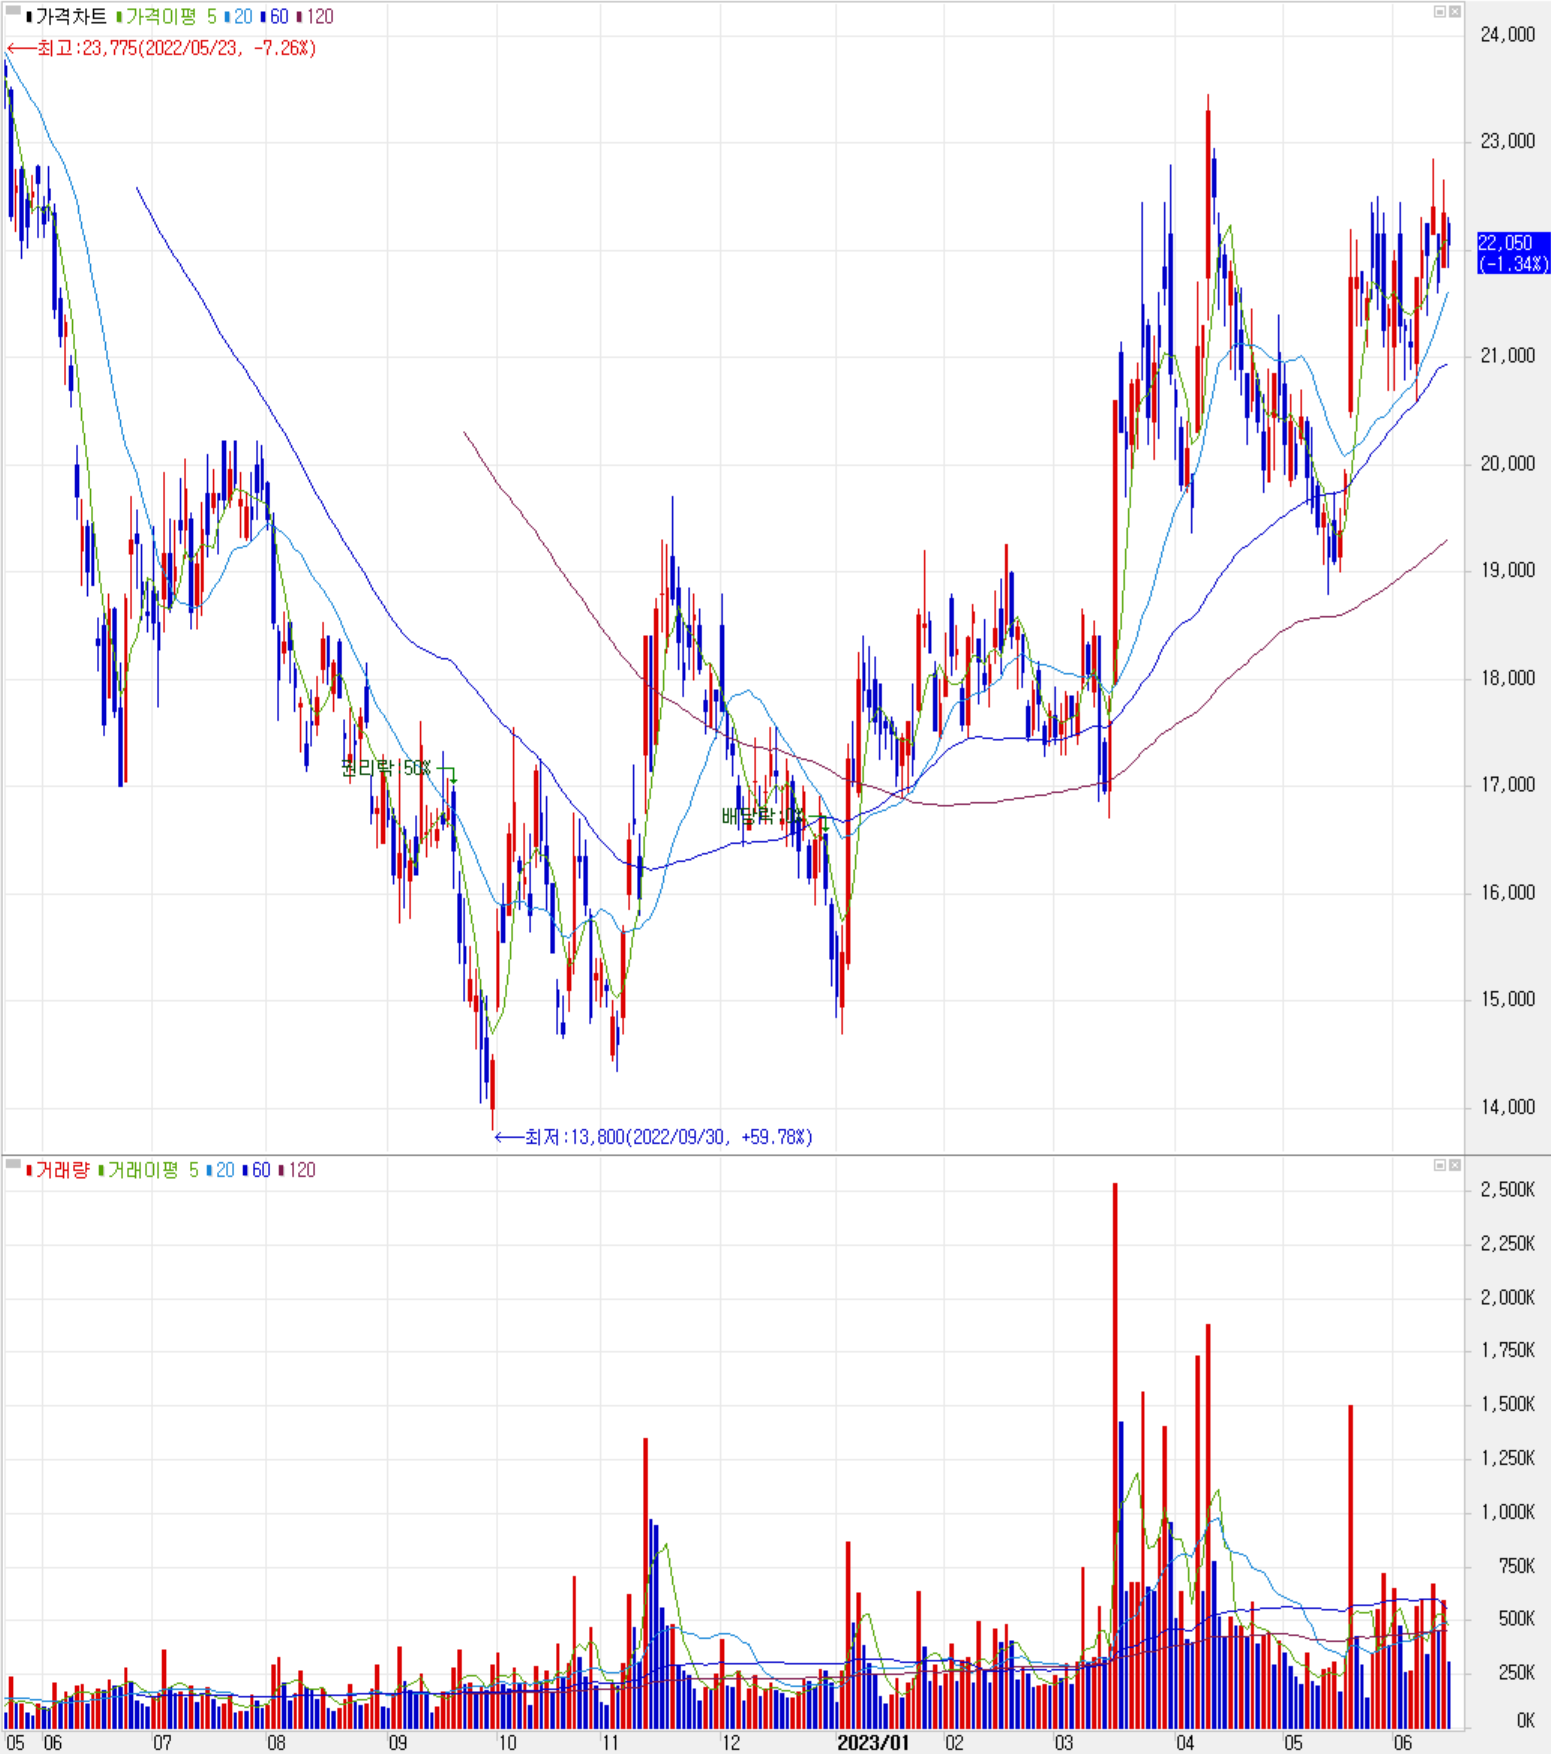Click the 1,750K volume axis label

[1507, 1351]
